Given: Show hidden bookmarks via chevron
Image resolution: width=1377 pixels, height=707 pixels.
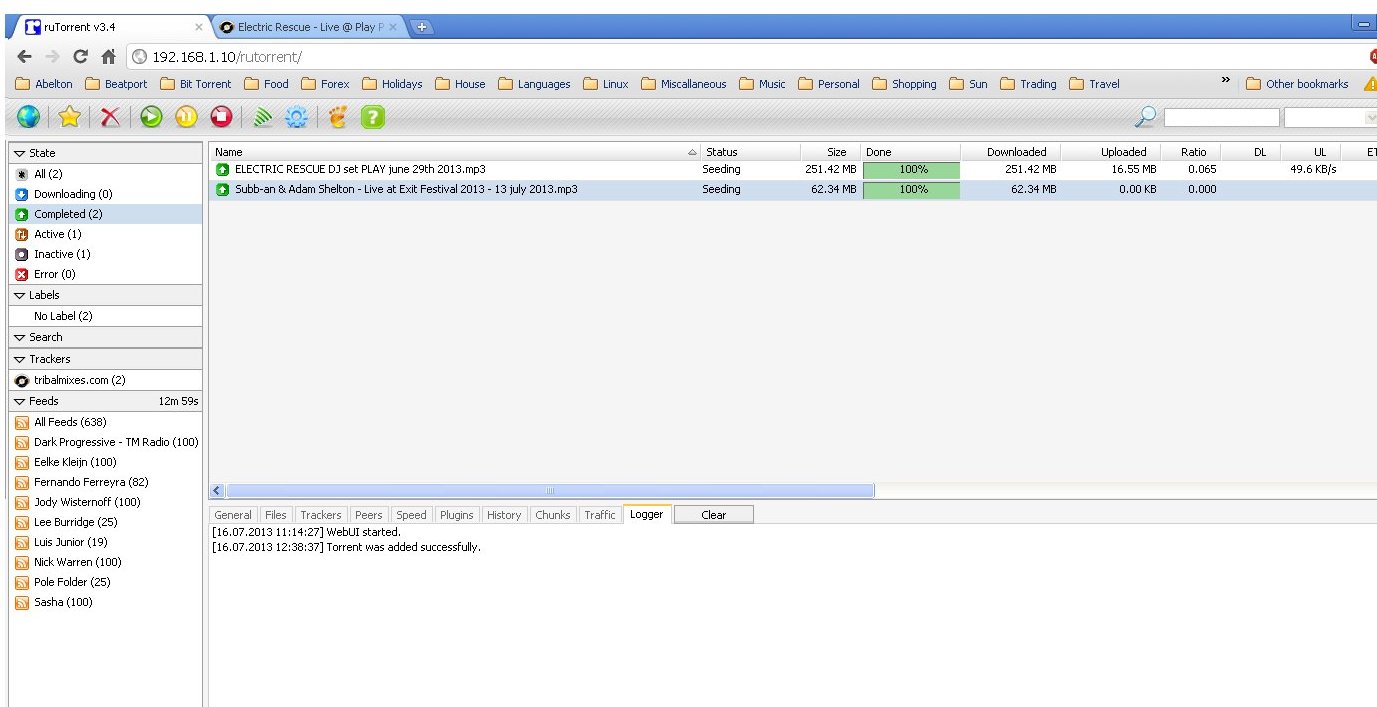Looking at the screenshot, I should (x=1226, y=81).
